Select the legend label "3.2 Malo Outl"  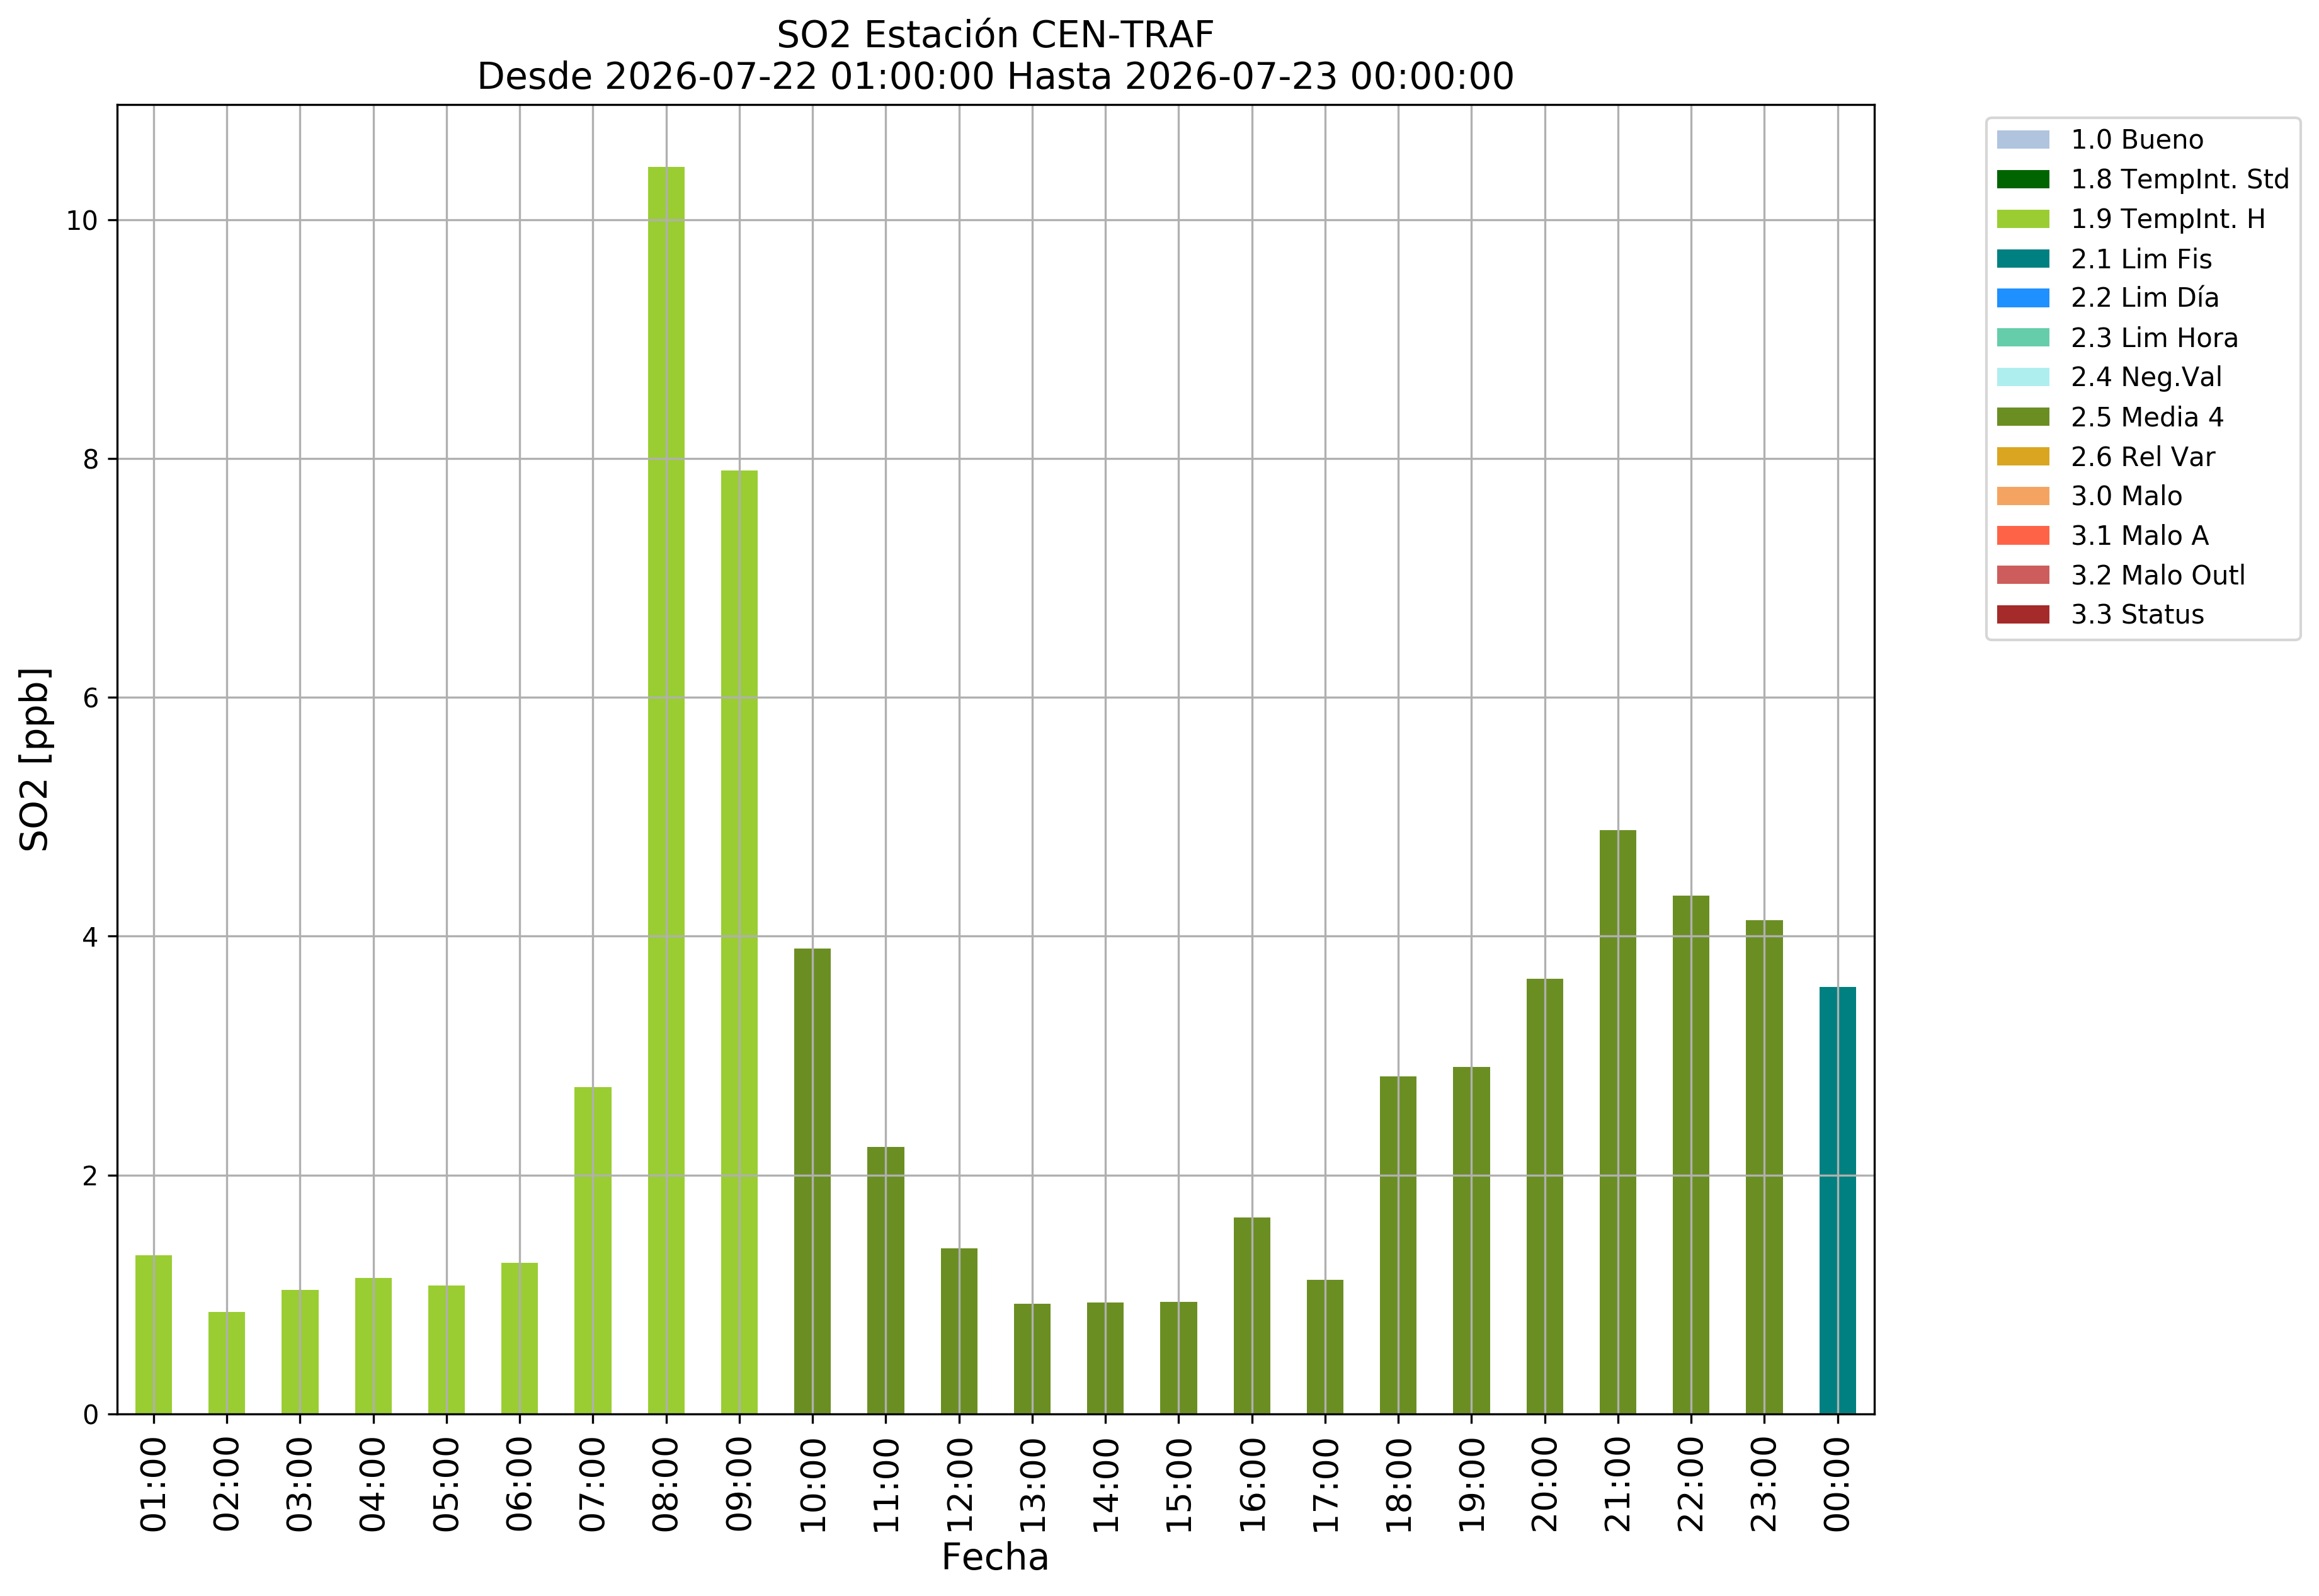click(2157, 575)
